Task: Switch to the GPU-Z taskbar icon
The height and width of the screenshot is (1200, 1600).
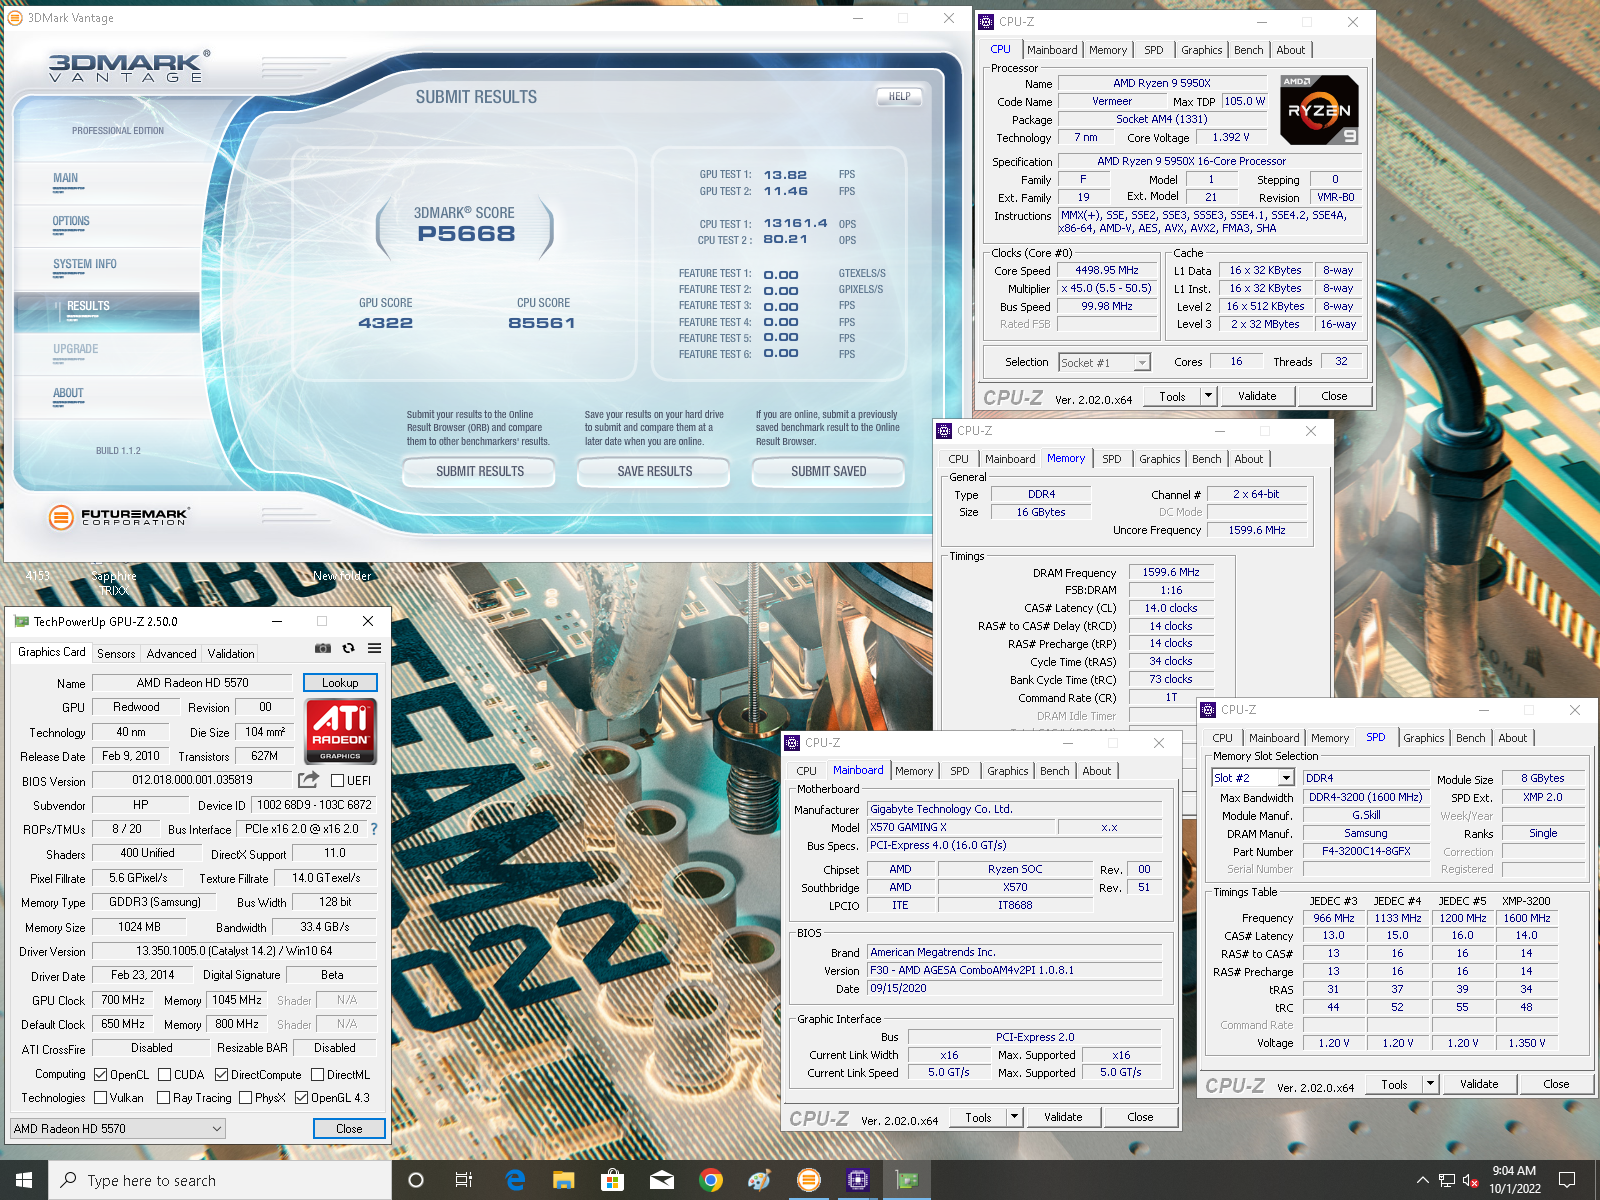Action: 907,1180
